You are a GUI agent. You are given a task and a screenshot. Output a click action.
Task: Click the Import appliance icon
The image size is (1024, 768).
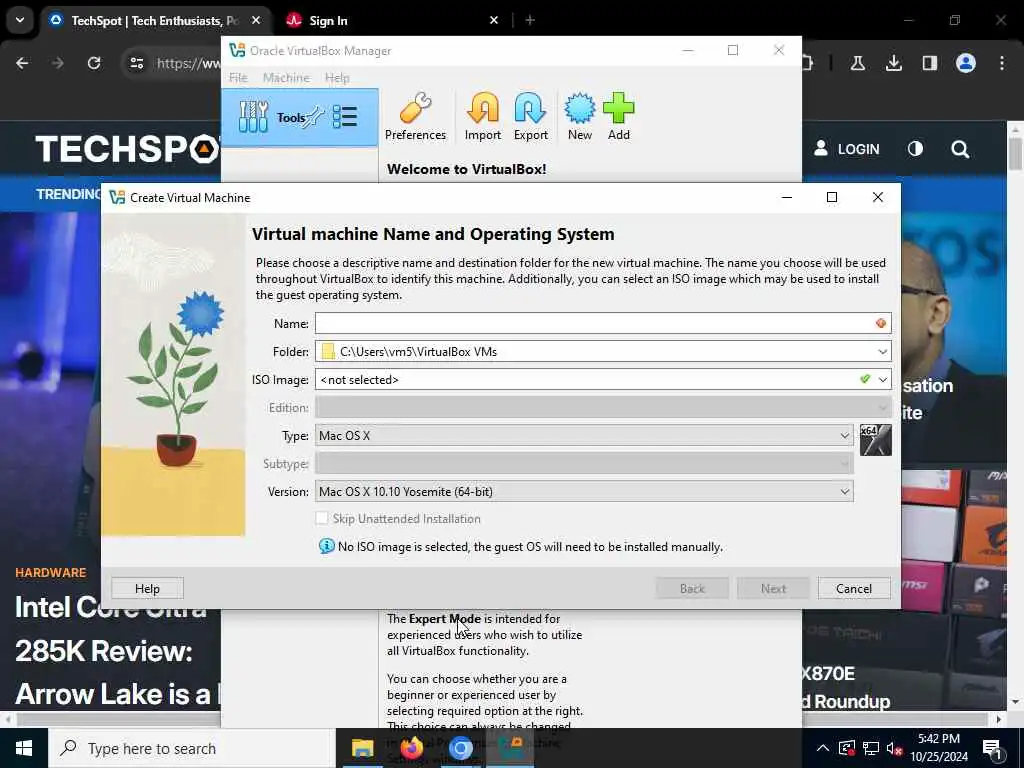click(483, 117)
